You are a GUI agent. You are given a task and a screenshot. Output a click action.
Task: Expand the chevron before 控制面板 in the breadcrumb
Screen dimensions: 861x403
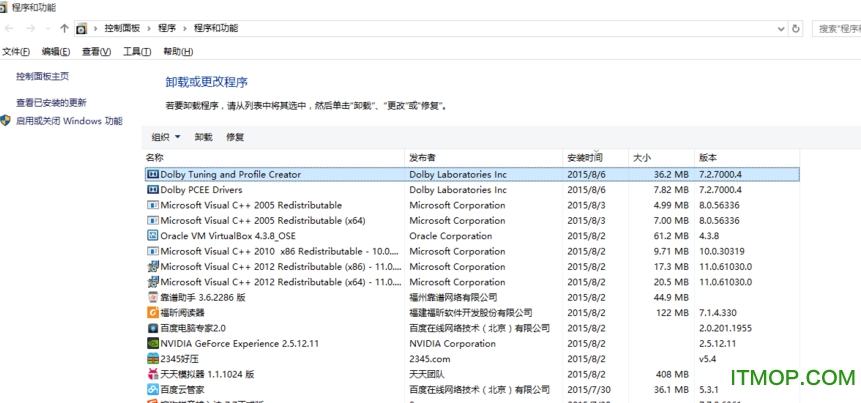point(96,29)
